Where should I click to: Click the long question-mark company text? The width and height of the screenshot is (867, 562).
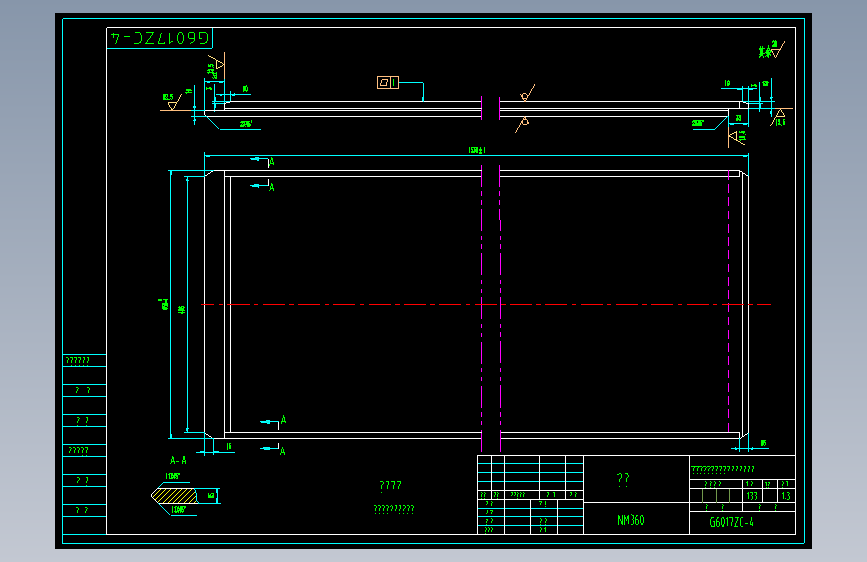723,469
